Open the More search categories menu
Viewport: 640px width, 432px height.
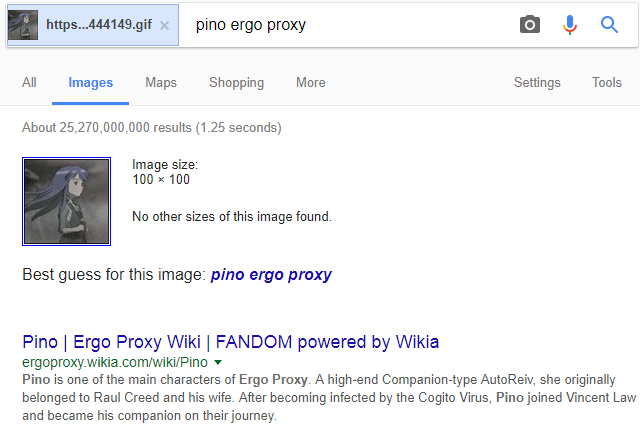311,83
